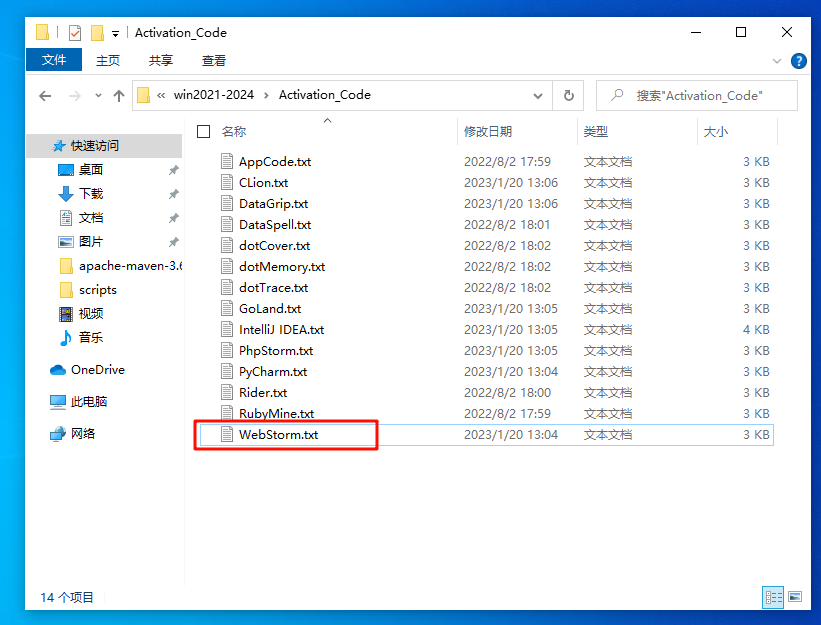This screenshot has width=821, height=625.
Task: Click the text file icon beside Rider.txt
Action: [227, 392]
